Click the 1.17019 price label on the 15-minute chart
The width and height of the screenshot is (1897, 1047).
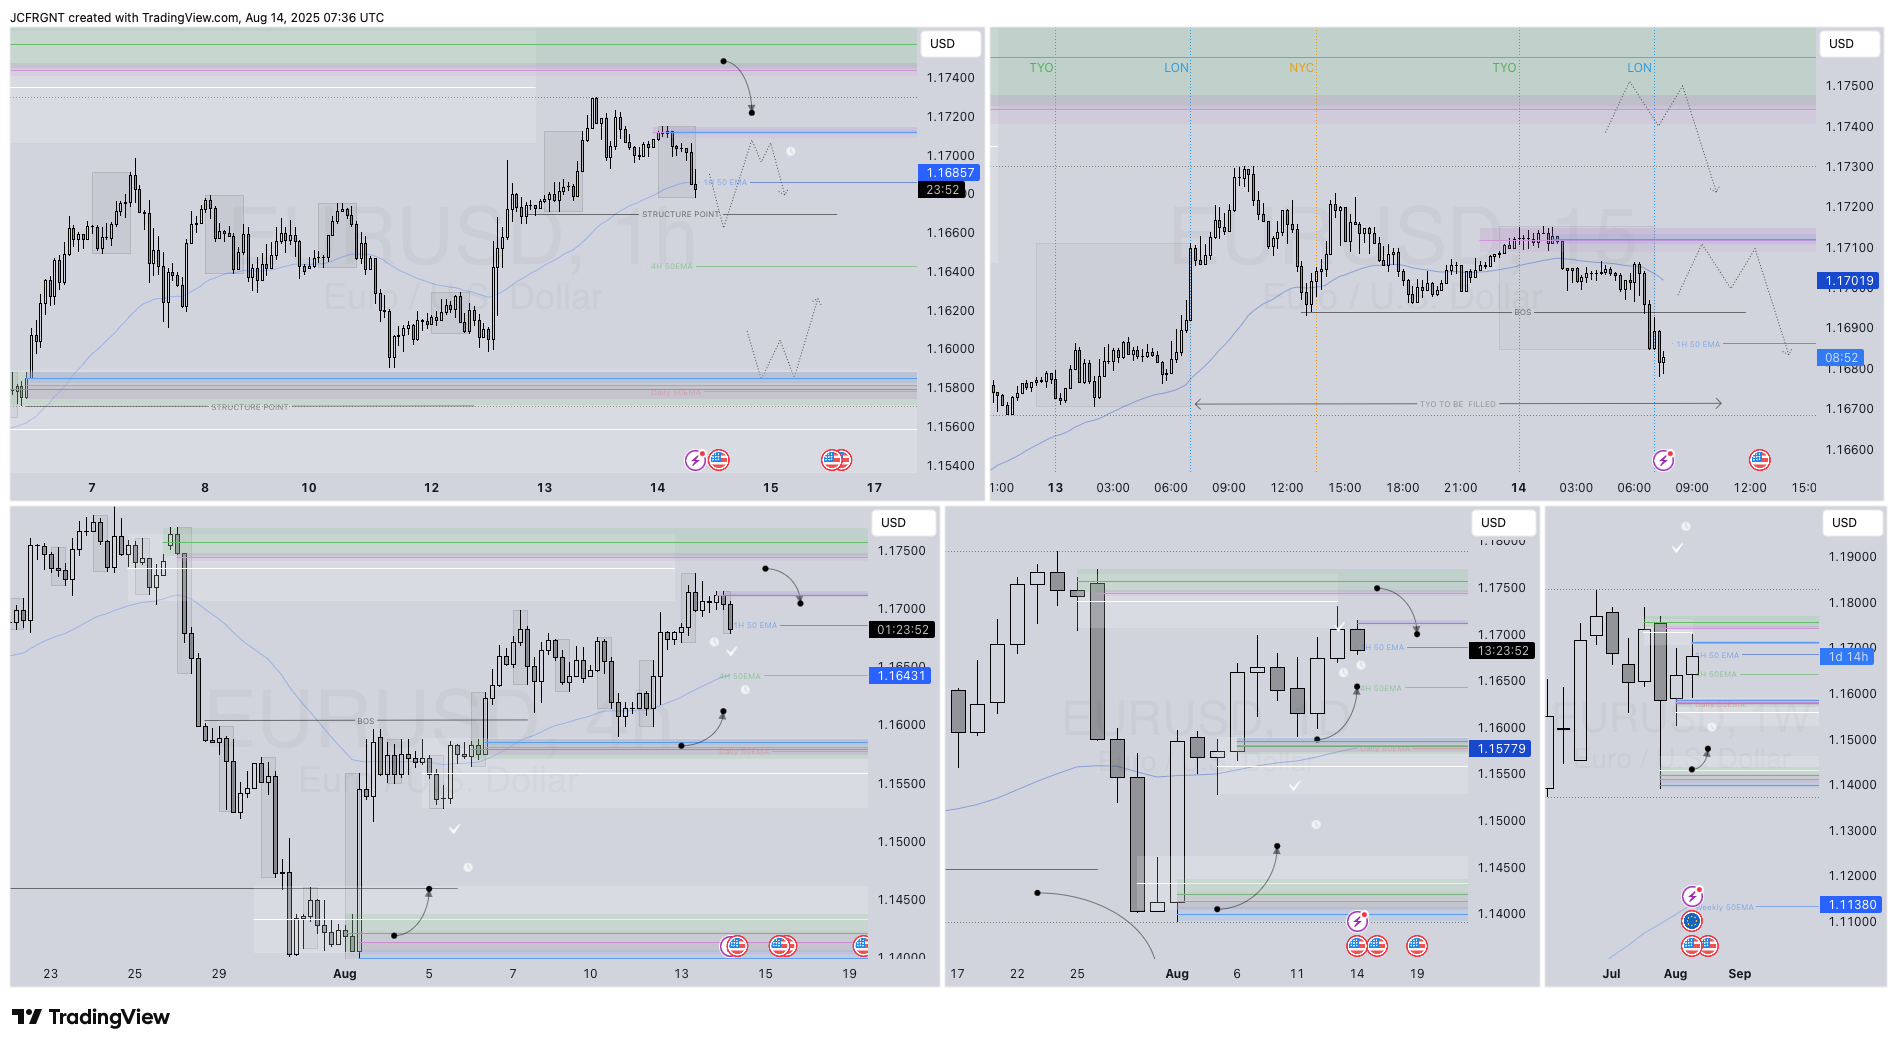pos(1848,281)
